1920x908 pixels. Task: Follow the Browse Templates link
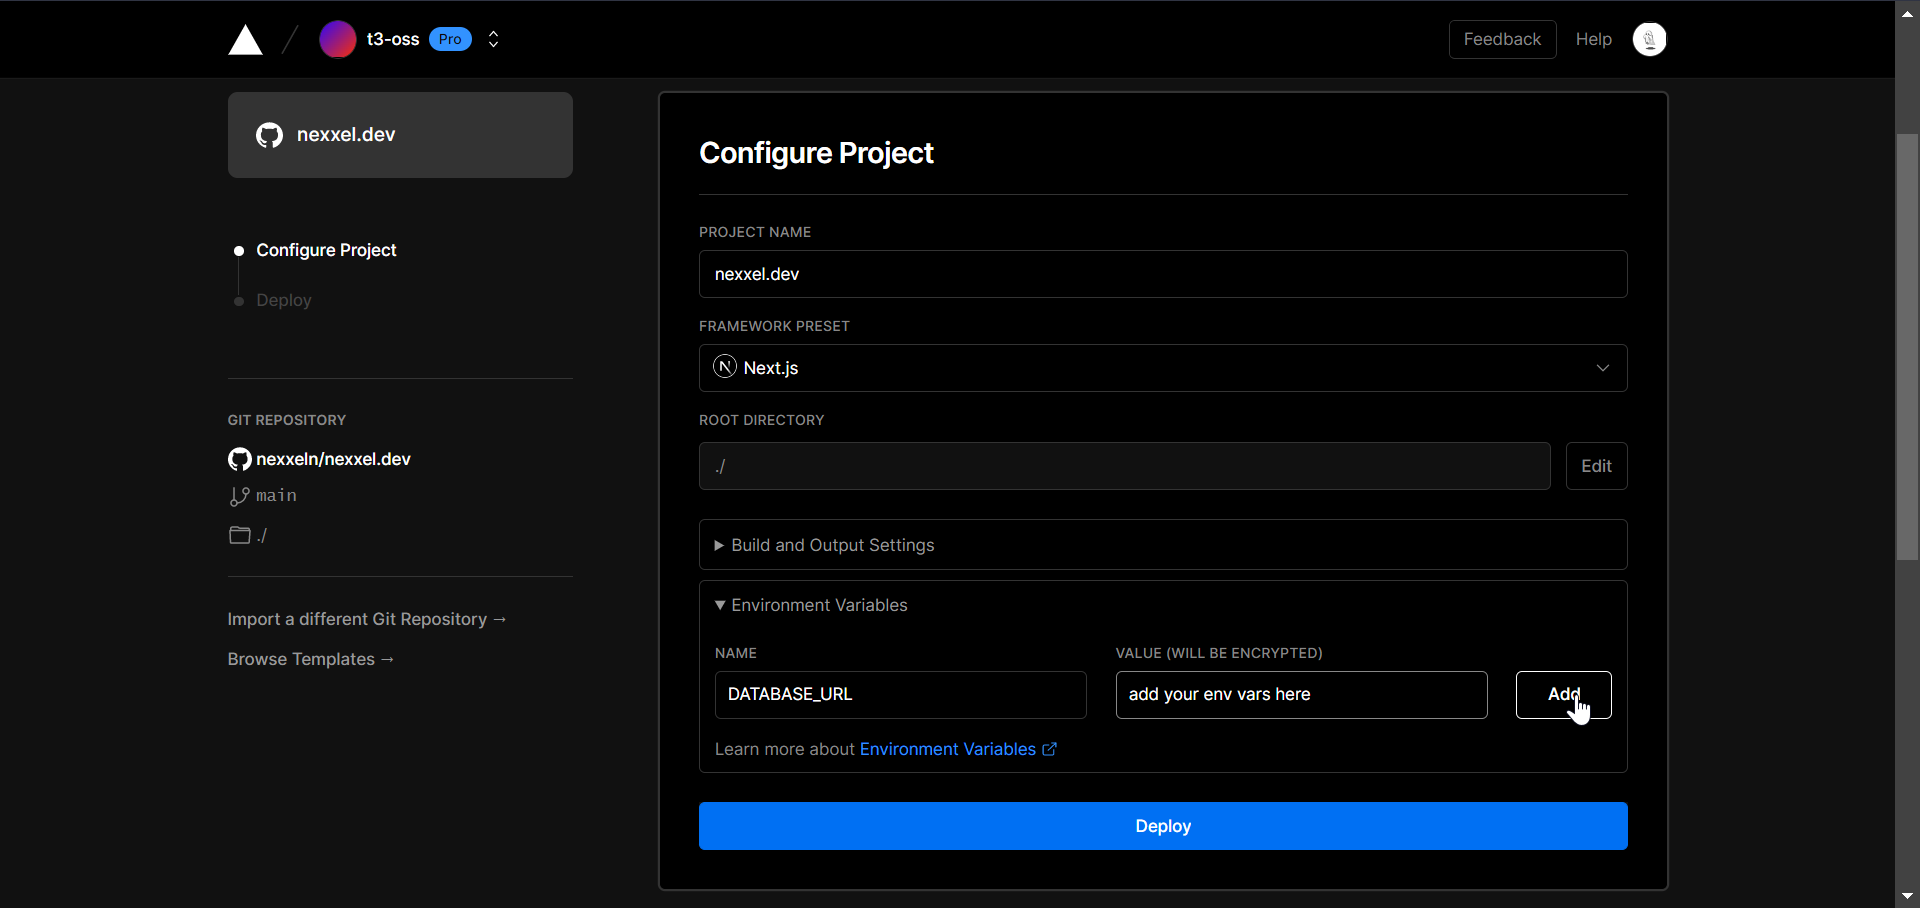(310, 659)
